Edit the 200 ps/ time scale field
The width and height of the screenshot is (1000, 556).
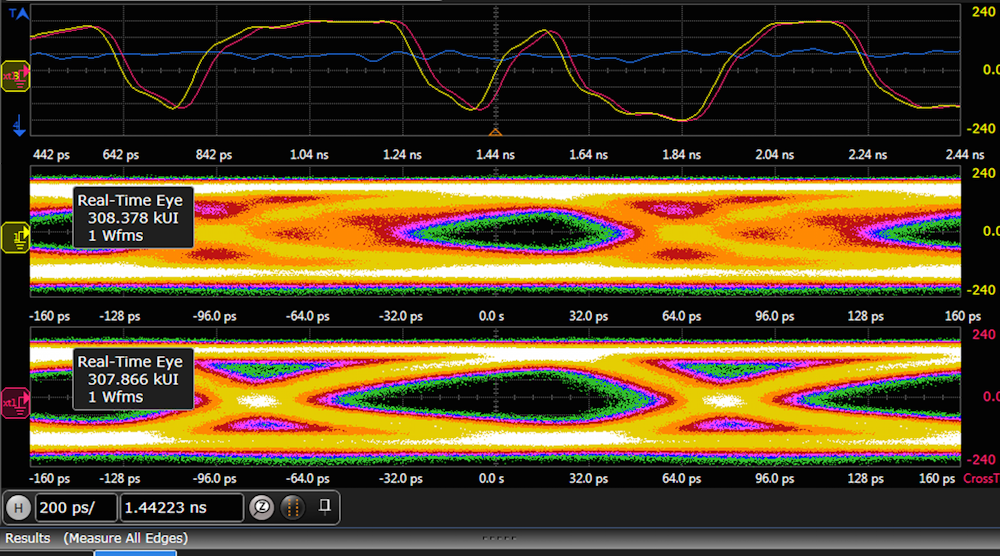[76, 507]
